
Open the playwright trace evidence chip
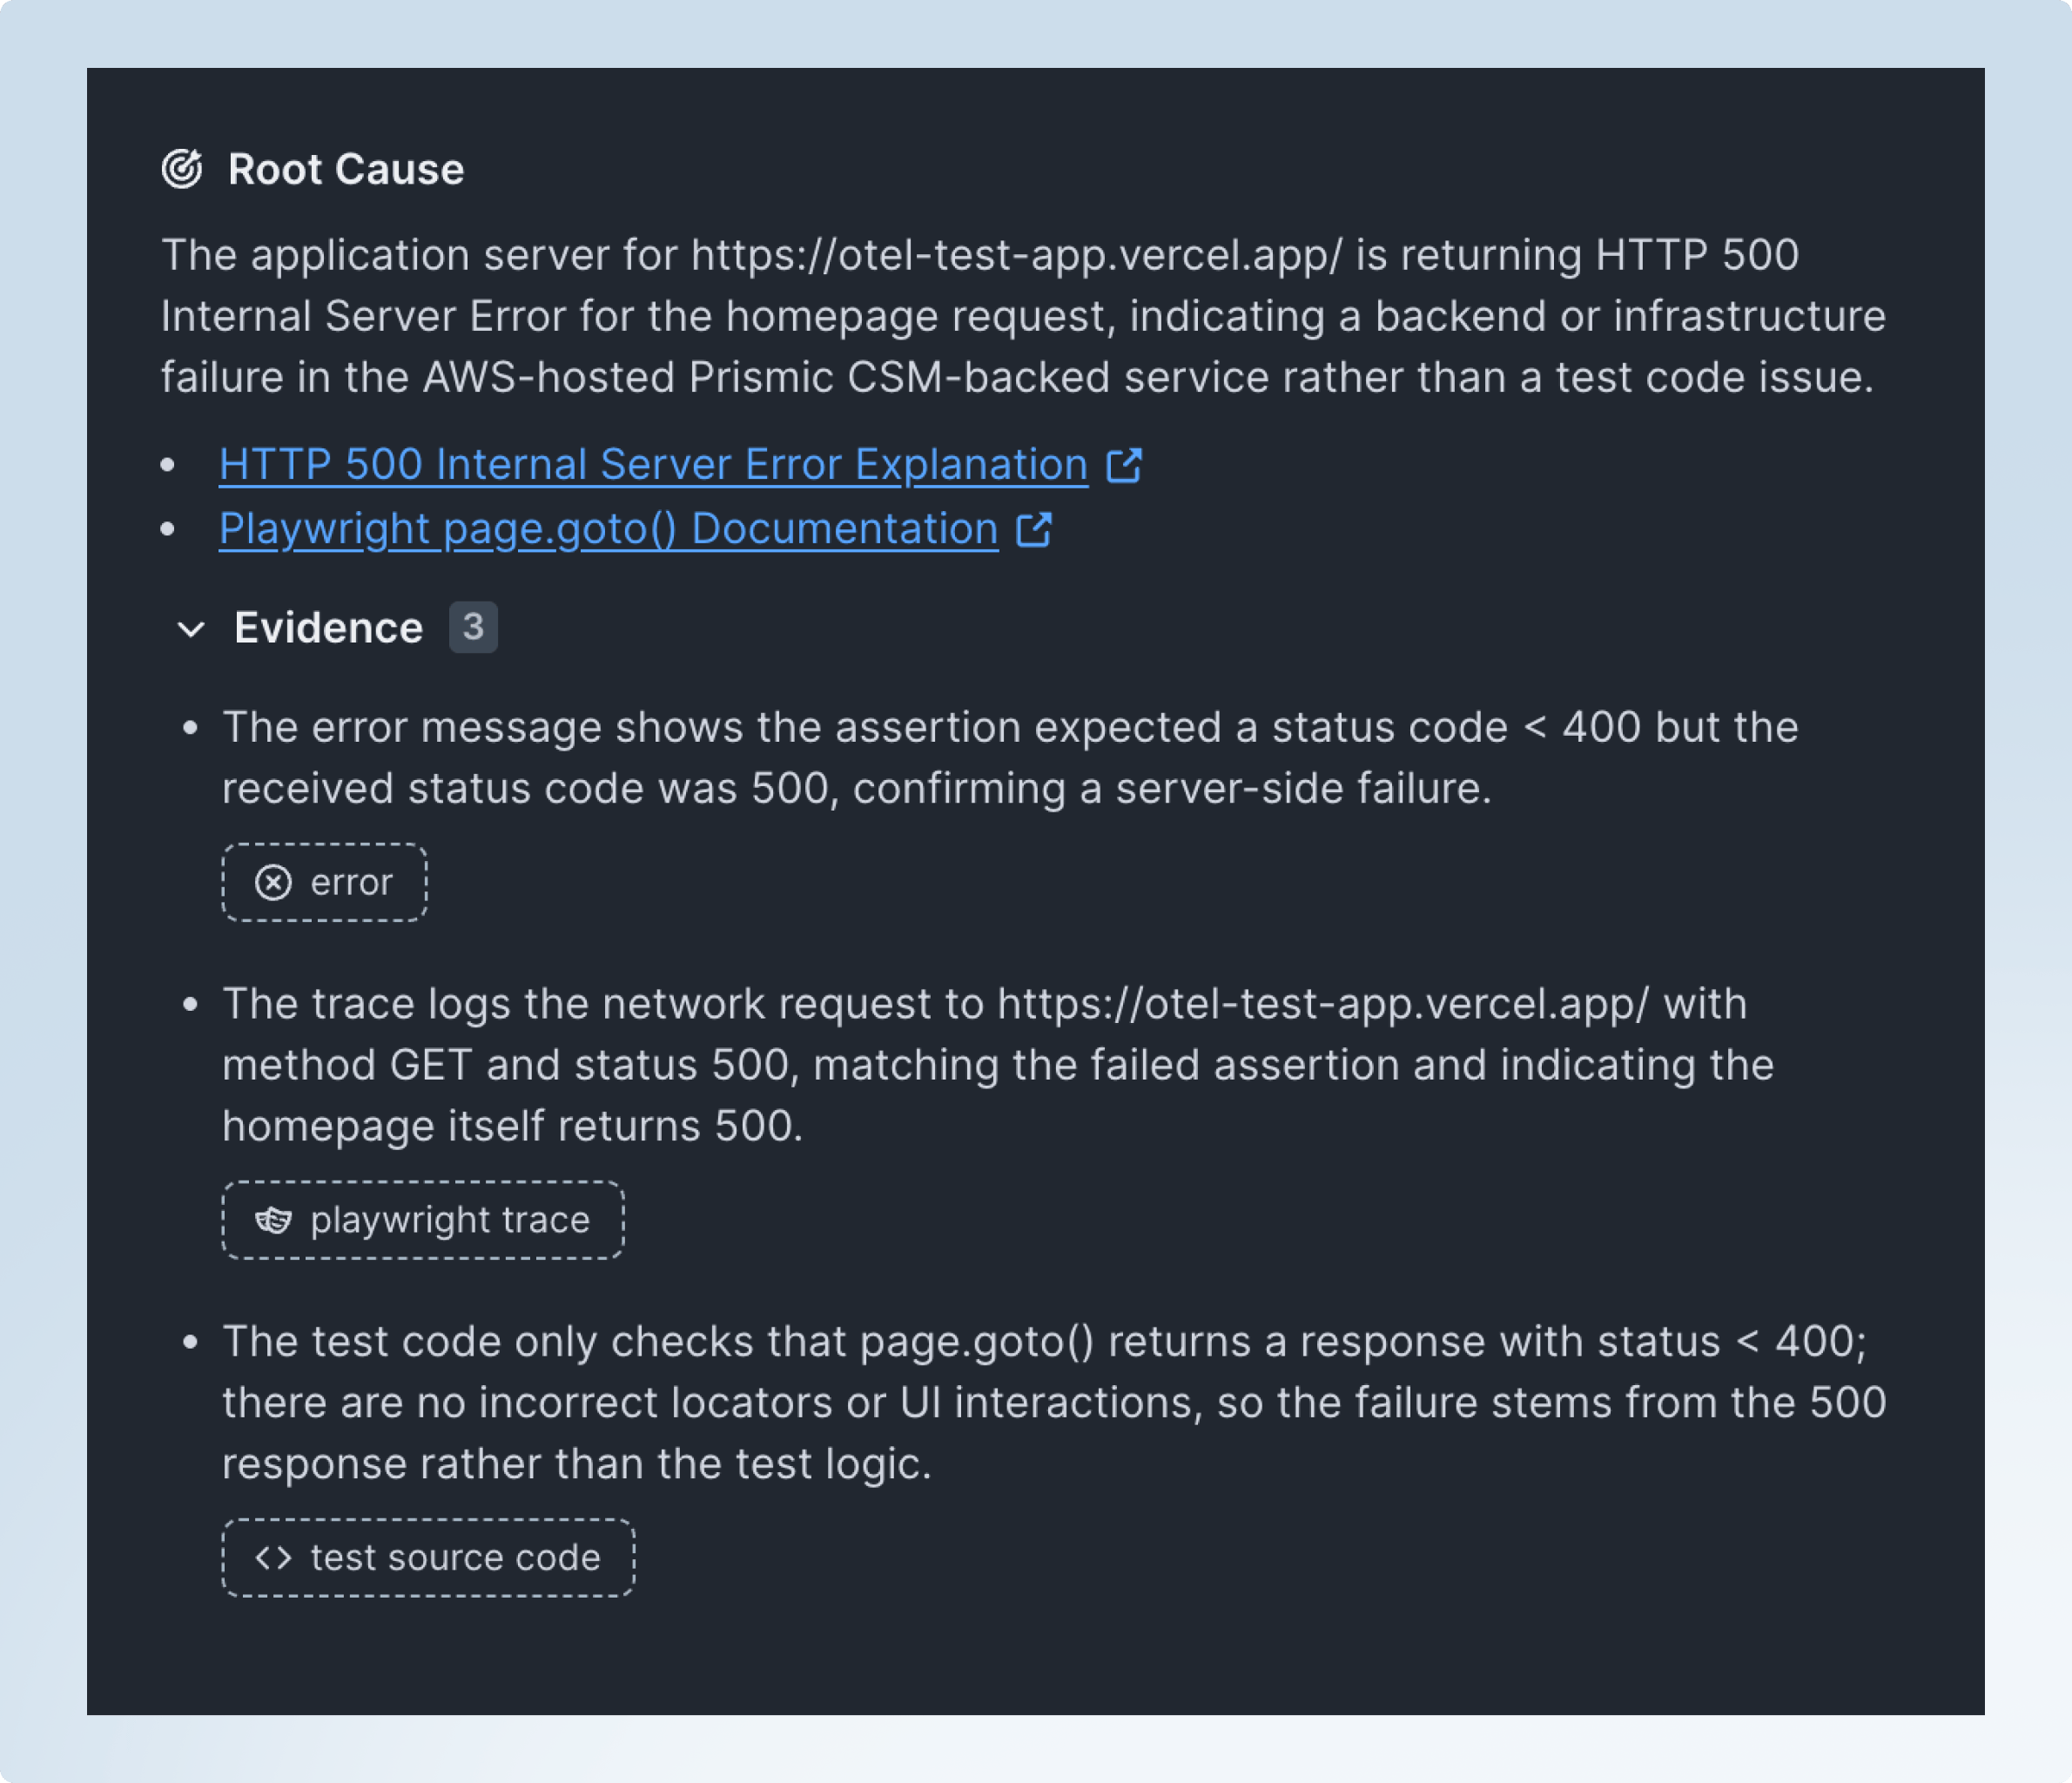pos(423,1220)
